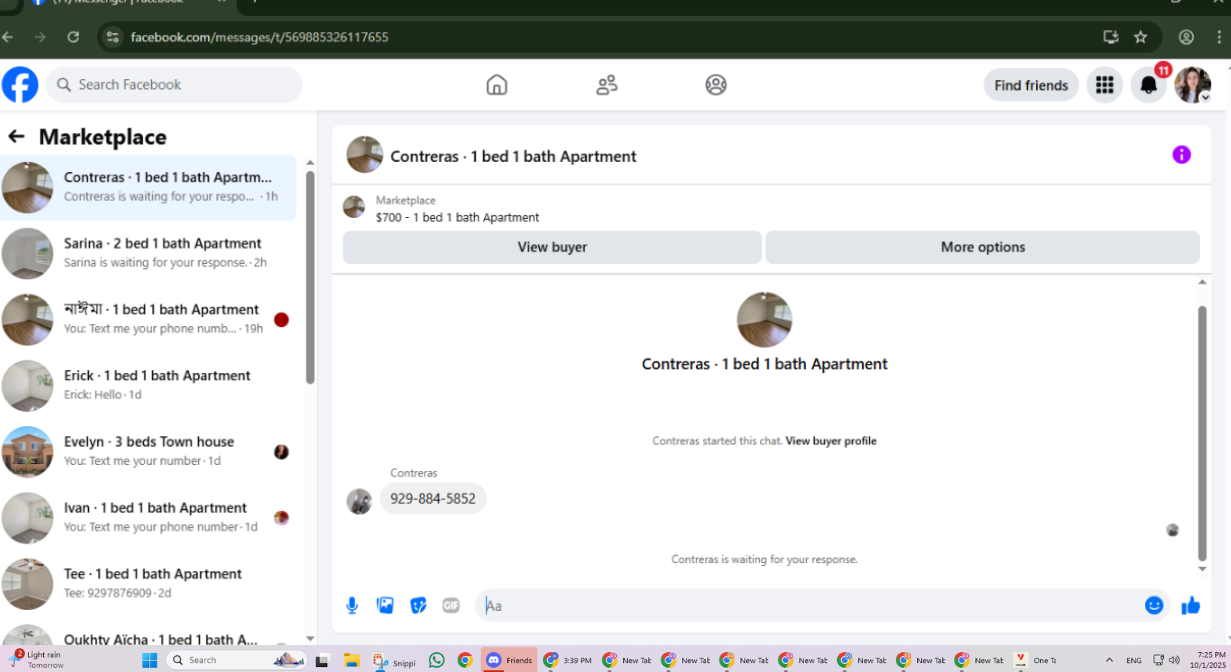The width and height of the screenshot is (1231, 672).
Task: Open conversation info purple icon
Action: click(1182, 155)
